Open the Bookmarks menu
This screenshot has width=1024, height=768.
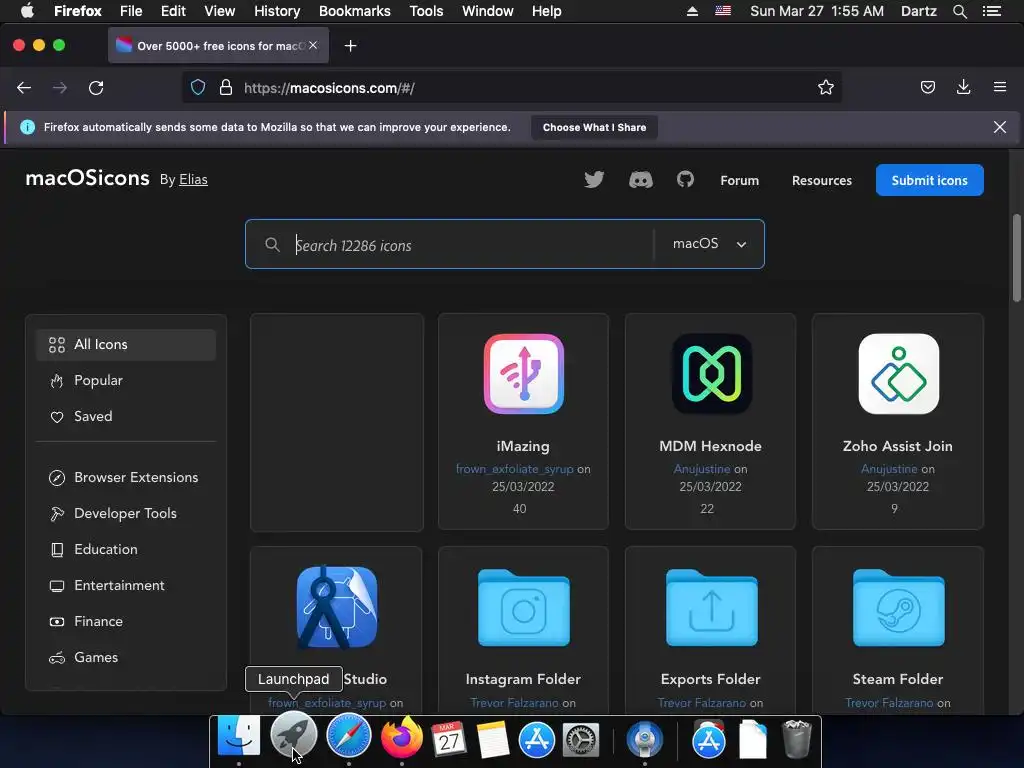click(x=355, y=11)
